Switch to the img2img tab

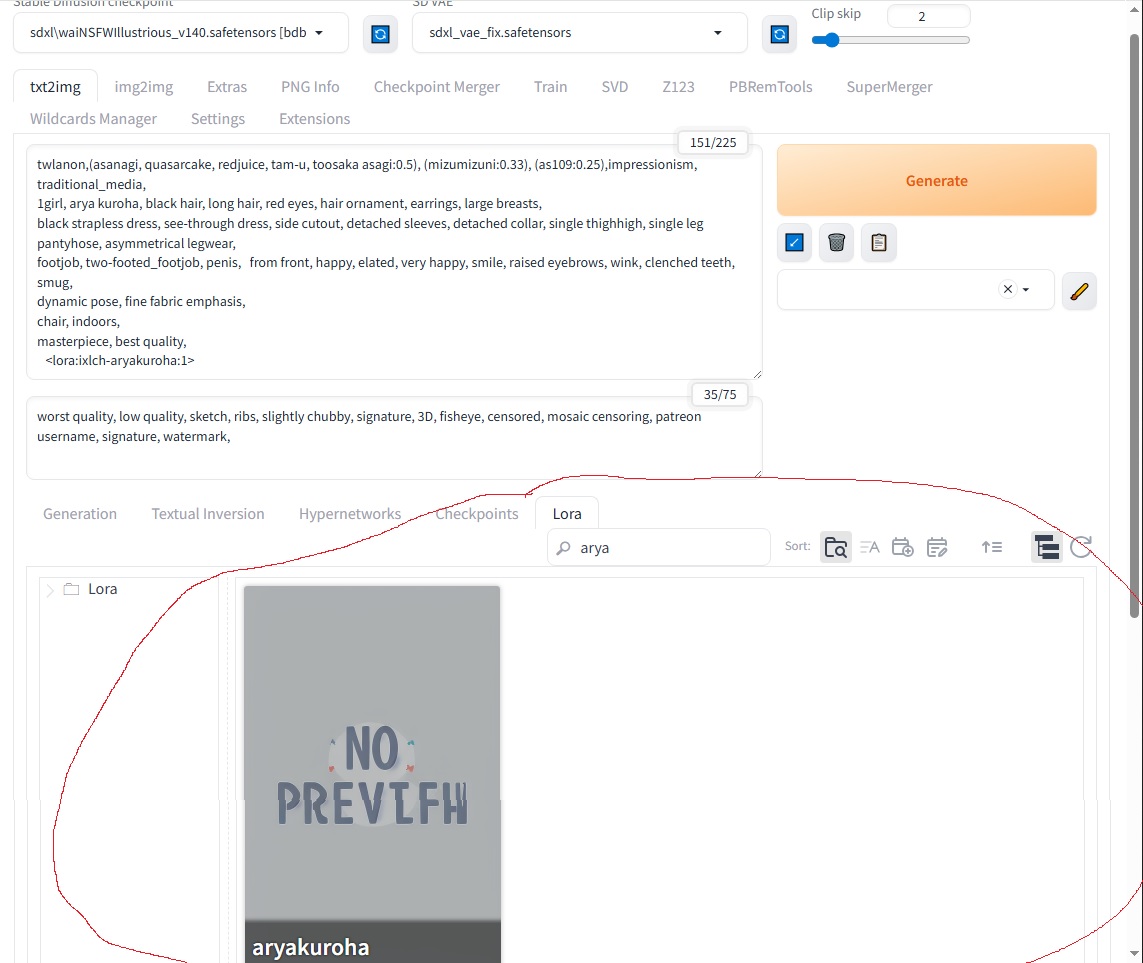pyautogui.click(x=143, y=87)
